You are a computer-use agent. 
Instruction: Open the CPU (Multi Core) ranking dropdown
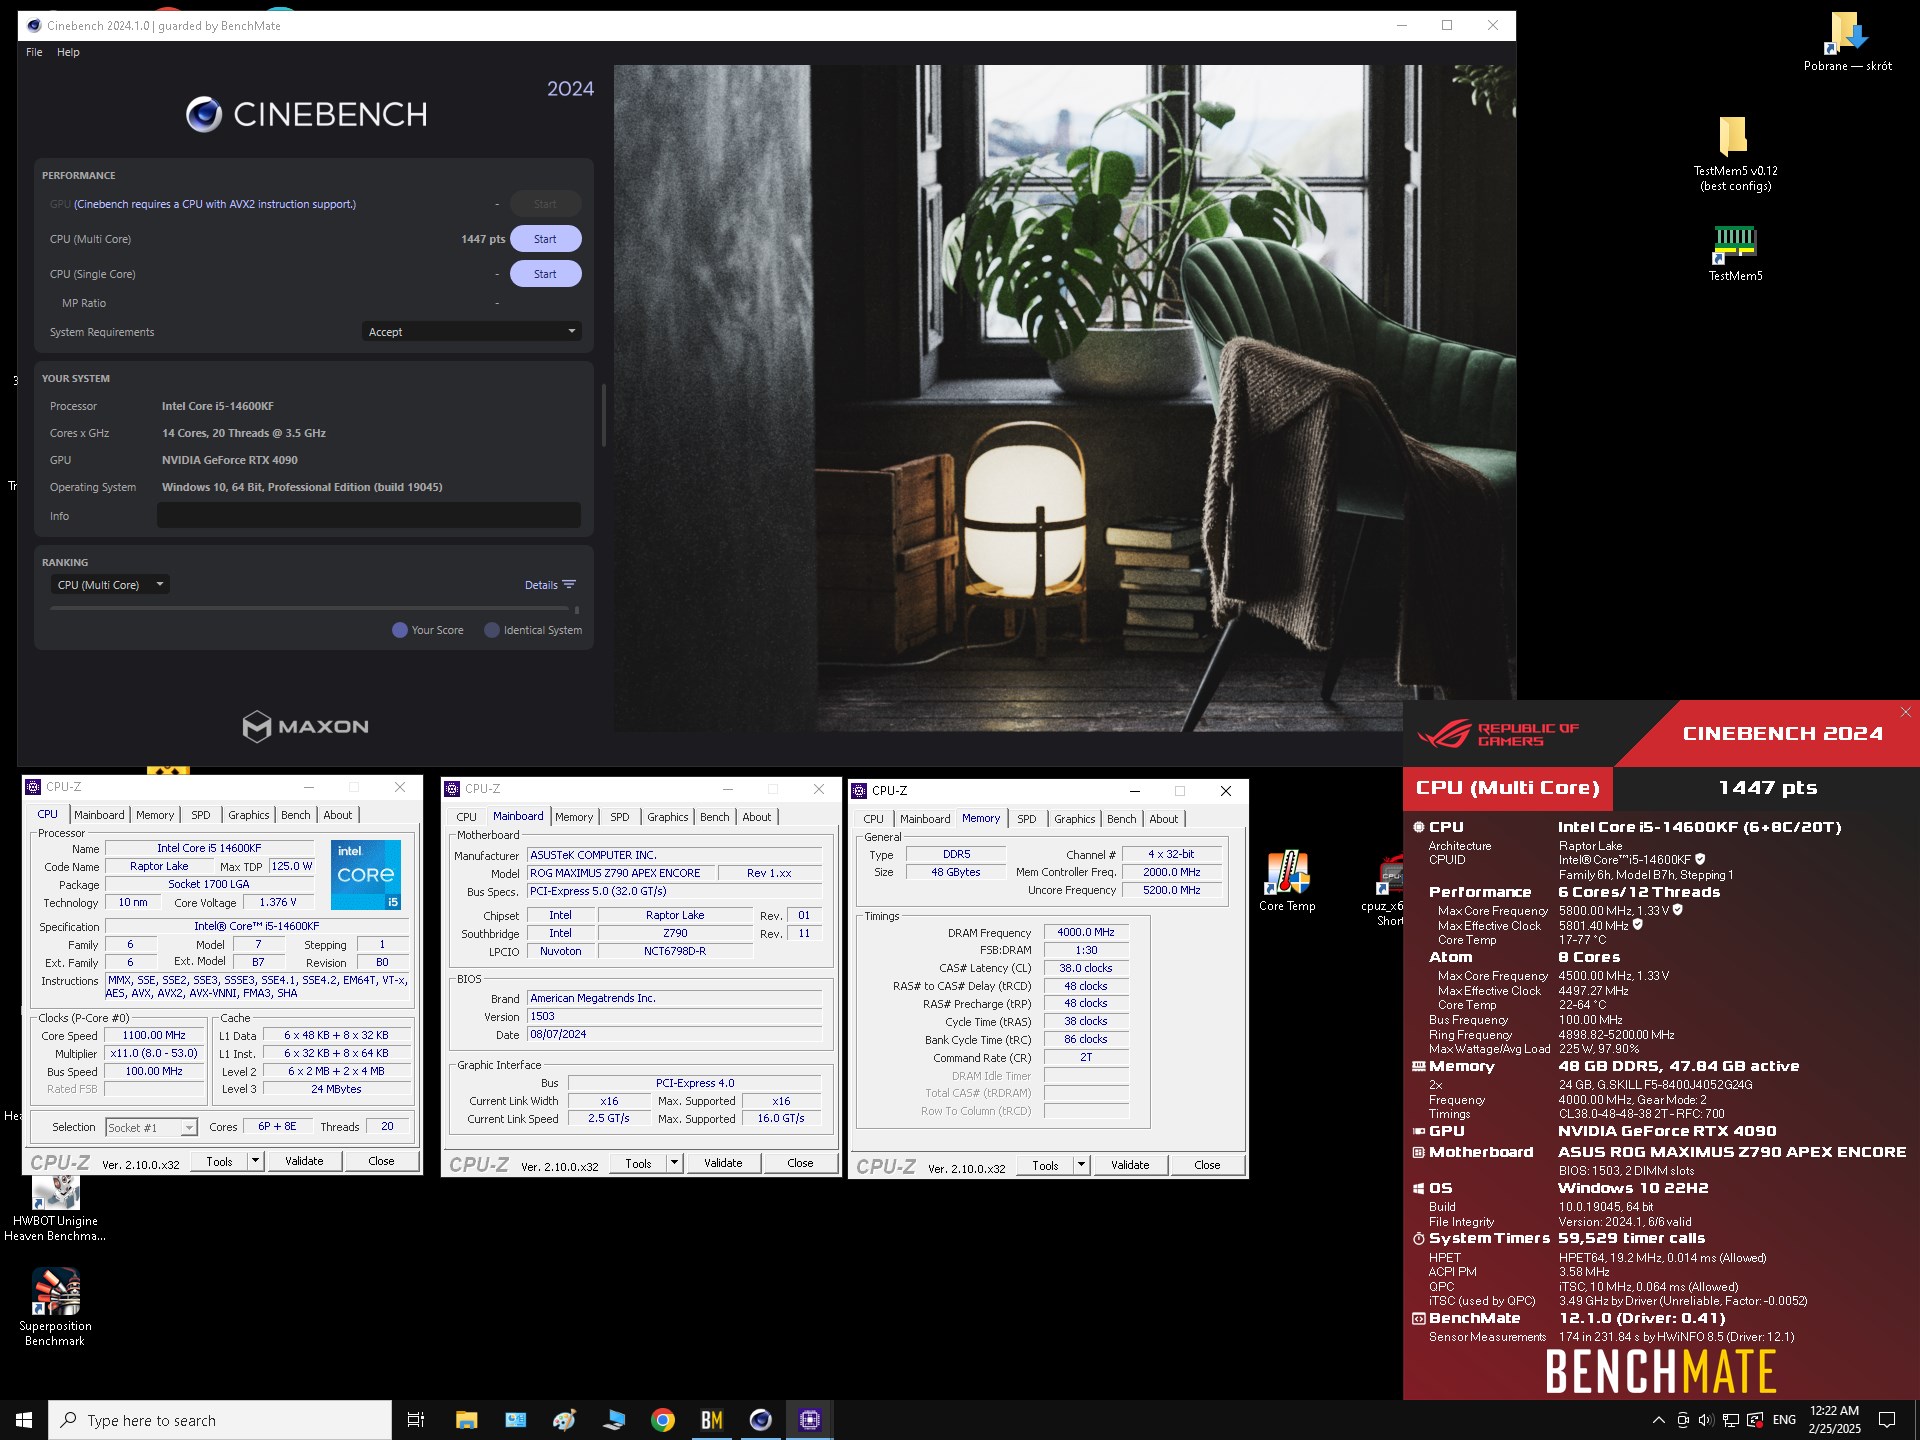tap(110, 585)
